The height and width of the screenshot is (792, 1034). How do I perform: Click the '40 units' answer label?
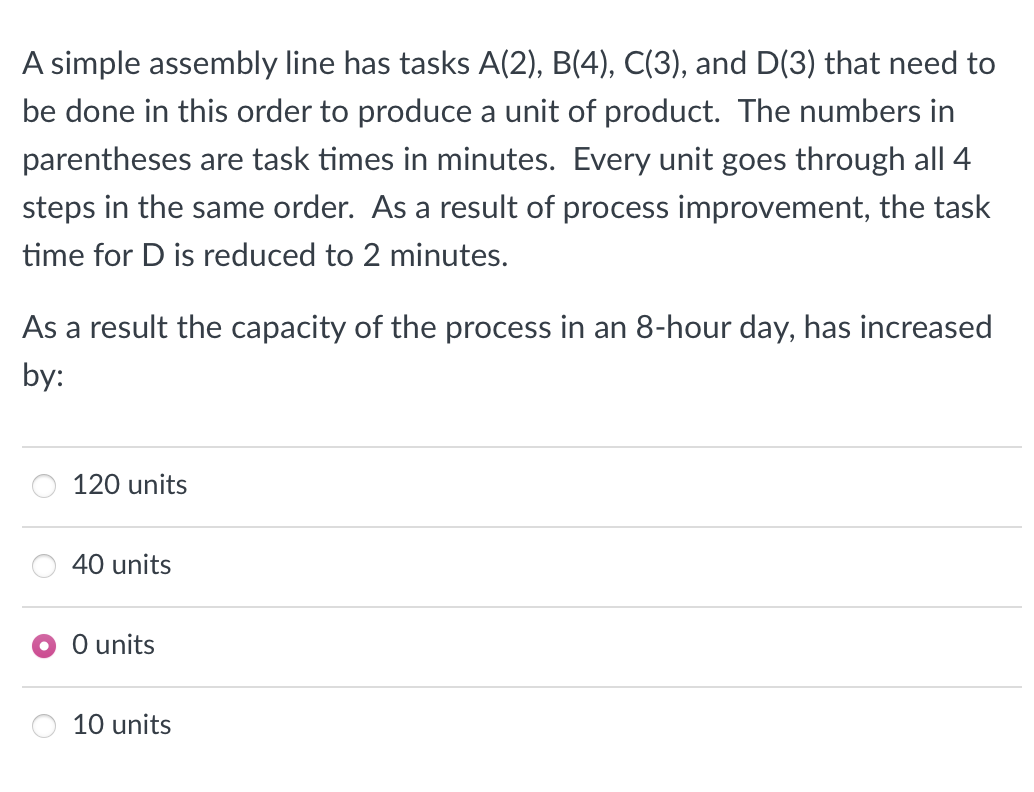(x=121, y=565)
